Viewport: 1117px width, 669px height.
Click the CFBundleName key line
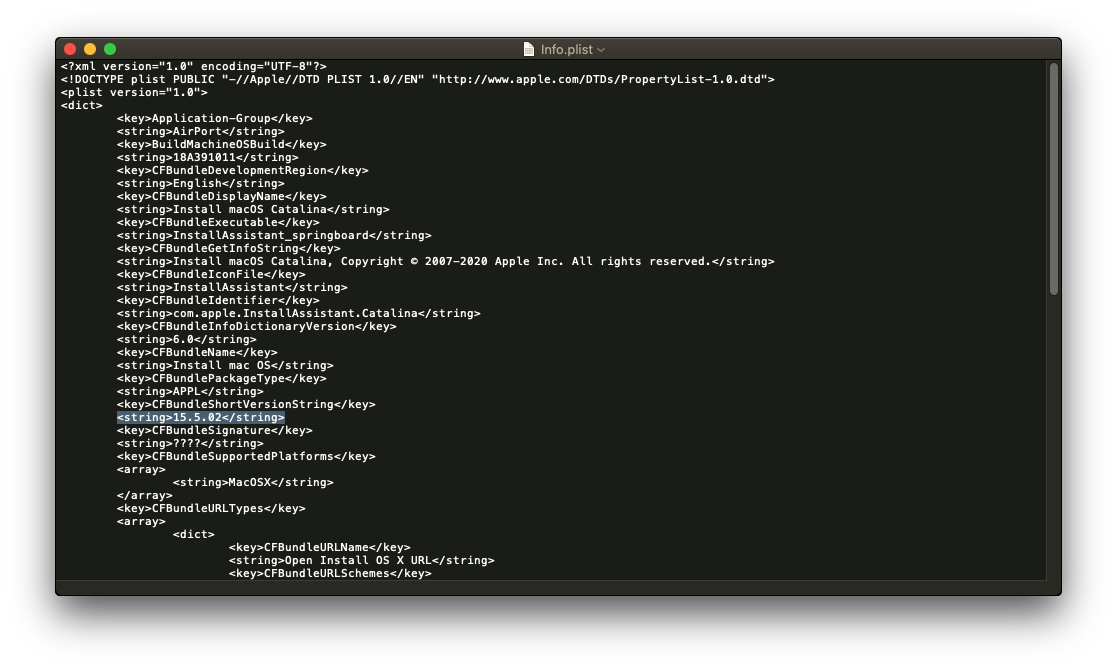pyautogui.click(x=197, y=353)
